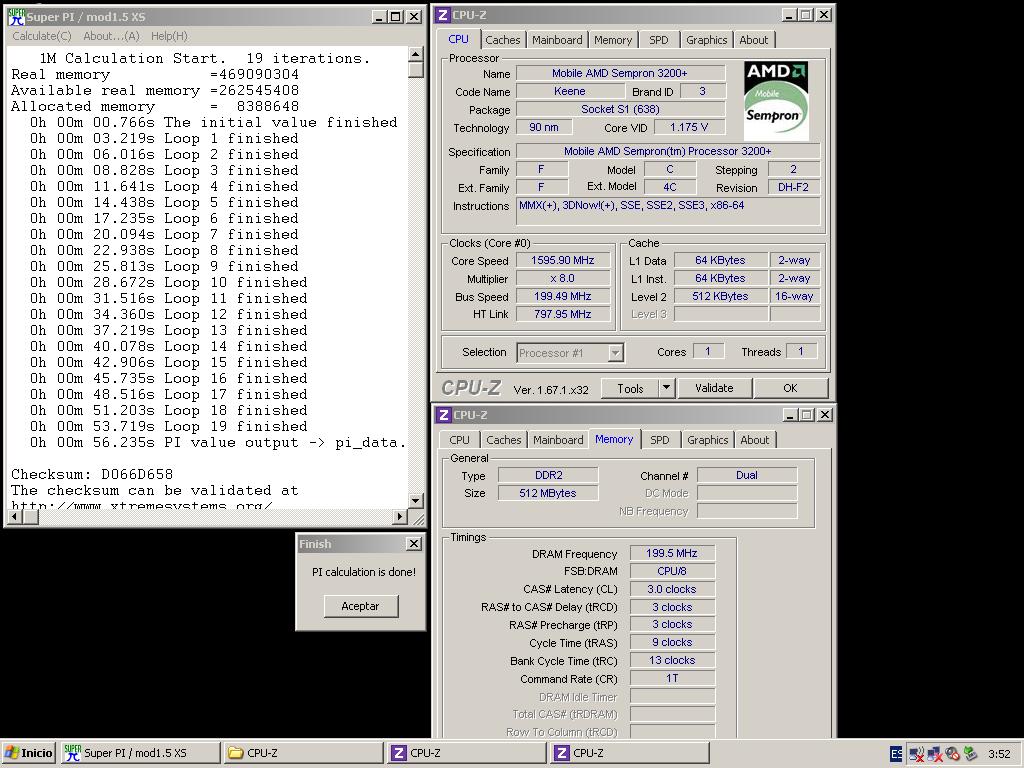Click OK in the CPU-Z window

click(x=790, y=388)
